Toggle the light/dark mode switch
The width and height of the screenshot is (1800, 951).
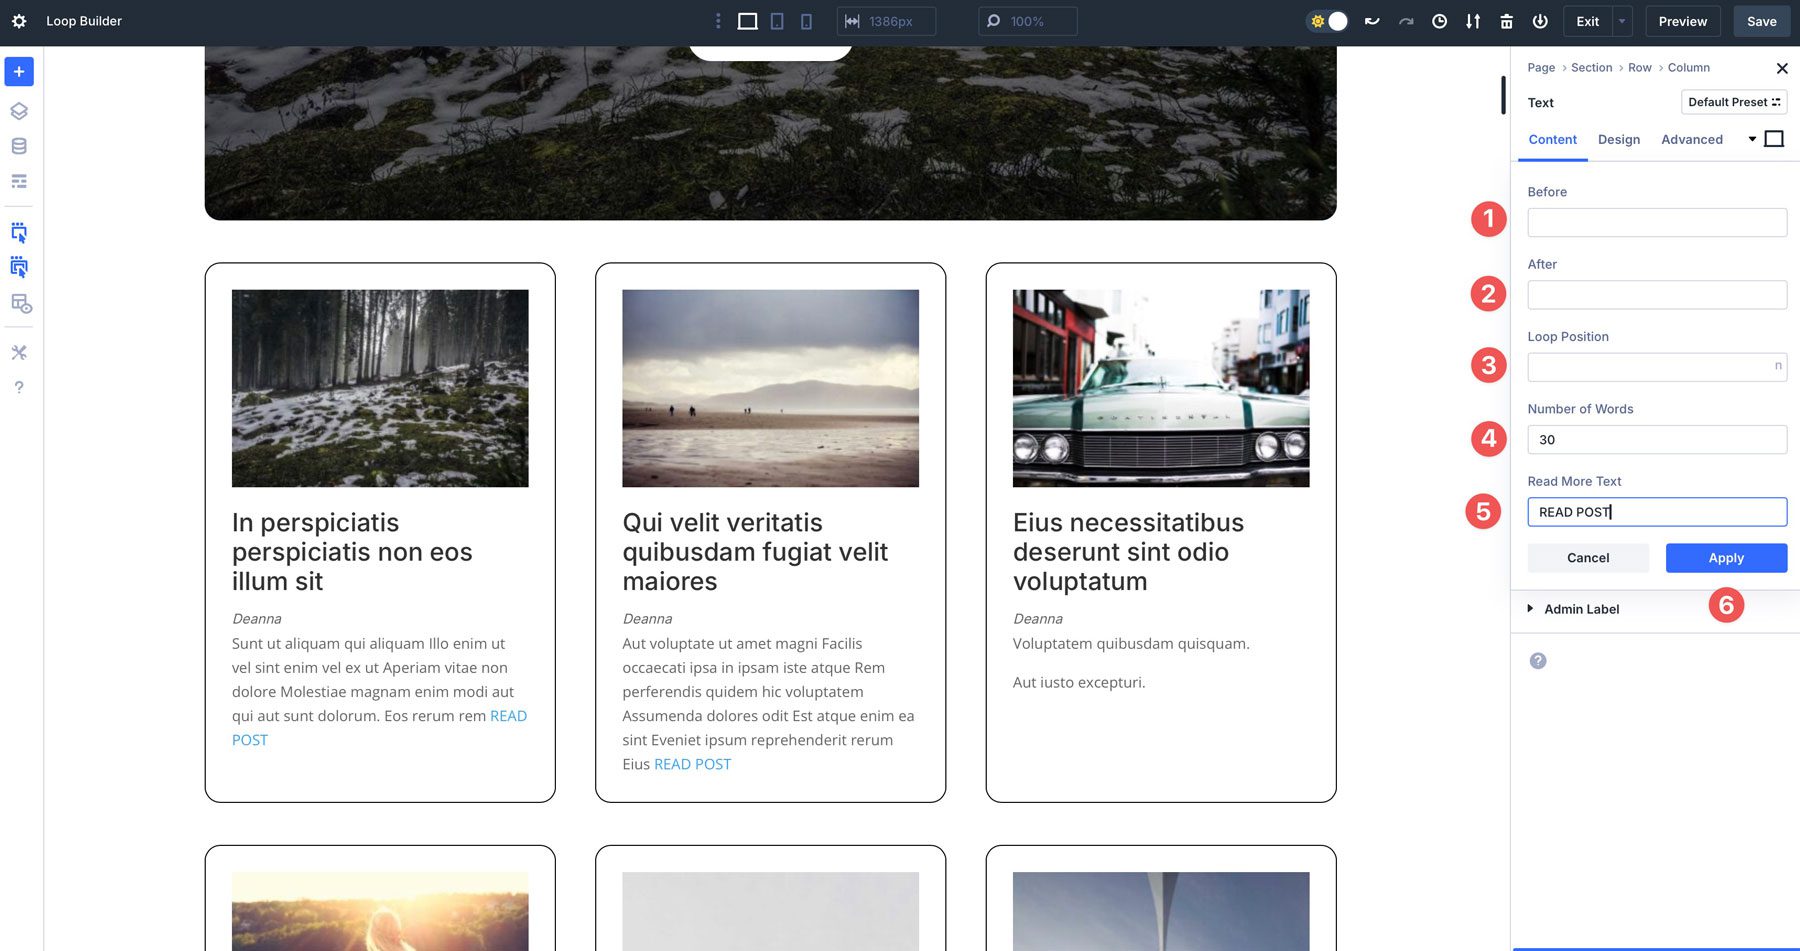(1329, 20)
